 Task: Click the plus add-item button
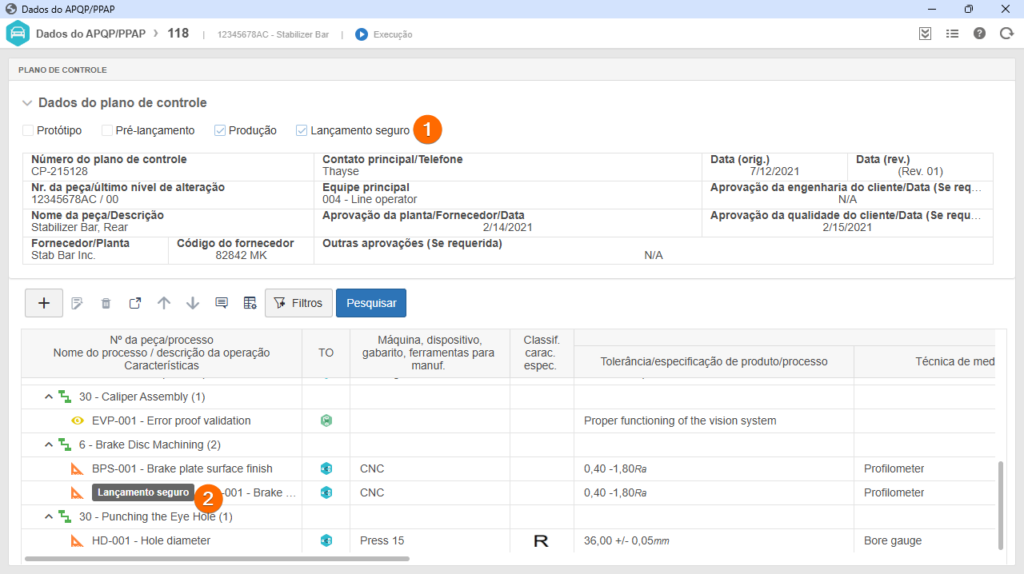point(43,303)
